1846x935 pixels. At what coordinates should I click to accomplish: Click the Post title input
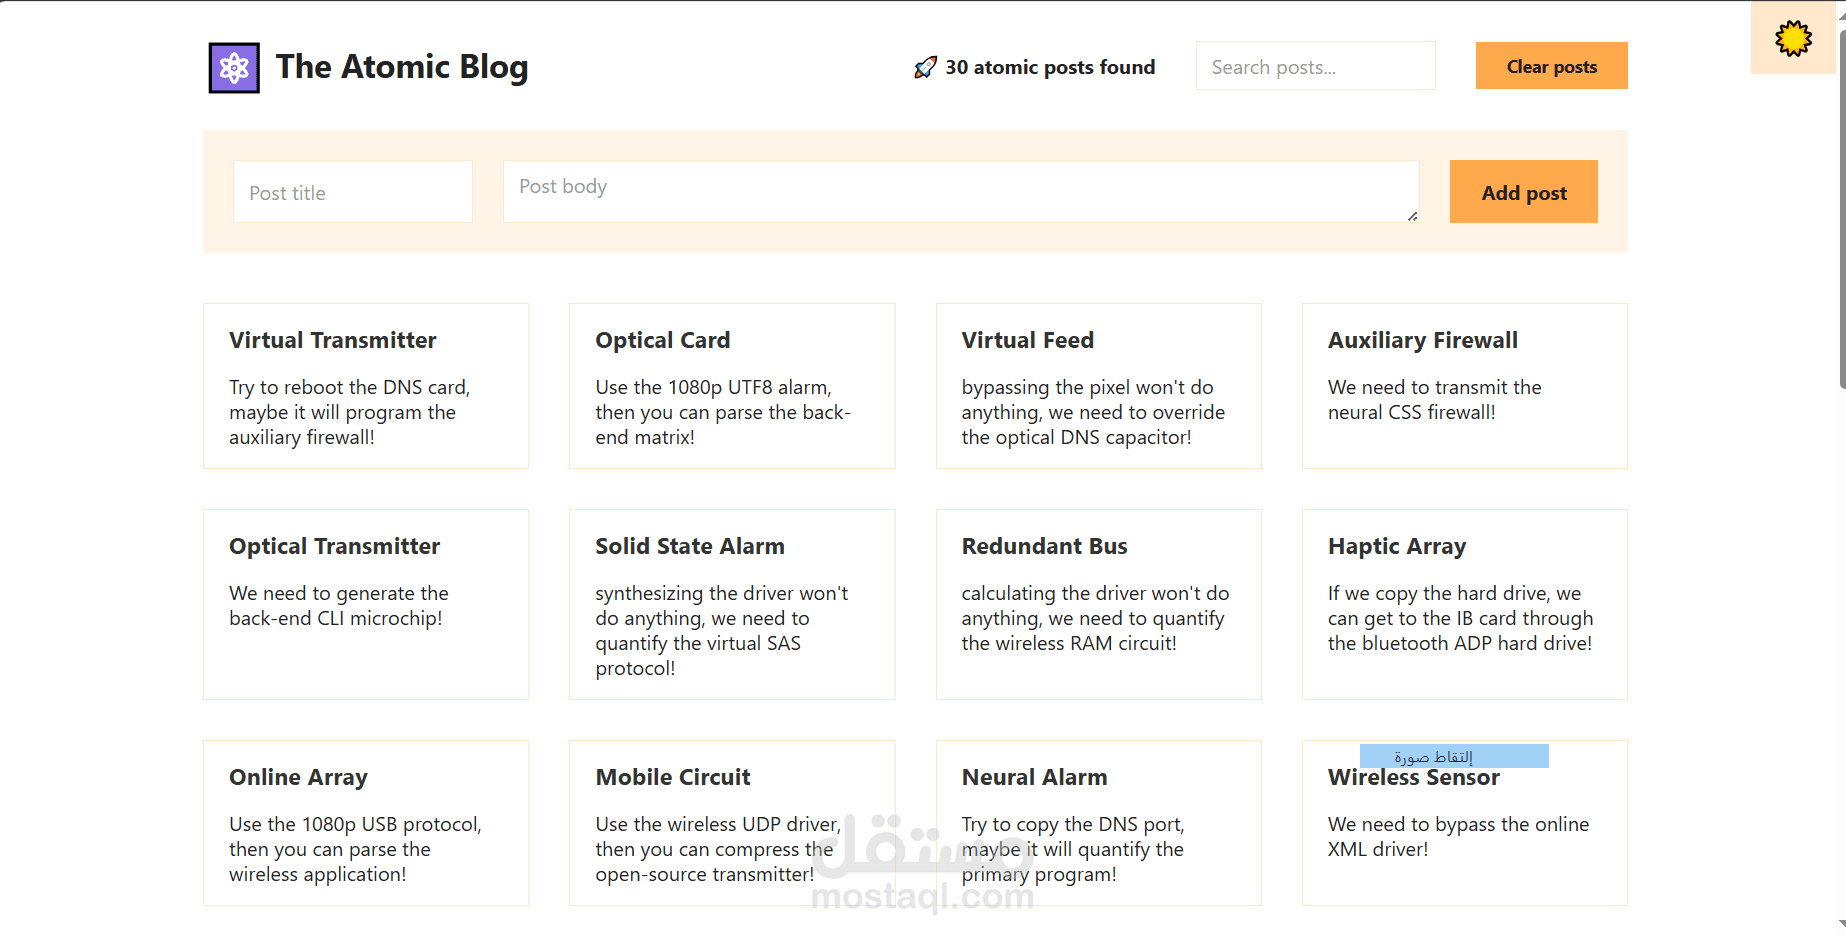tap(352, 192)
